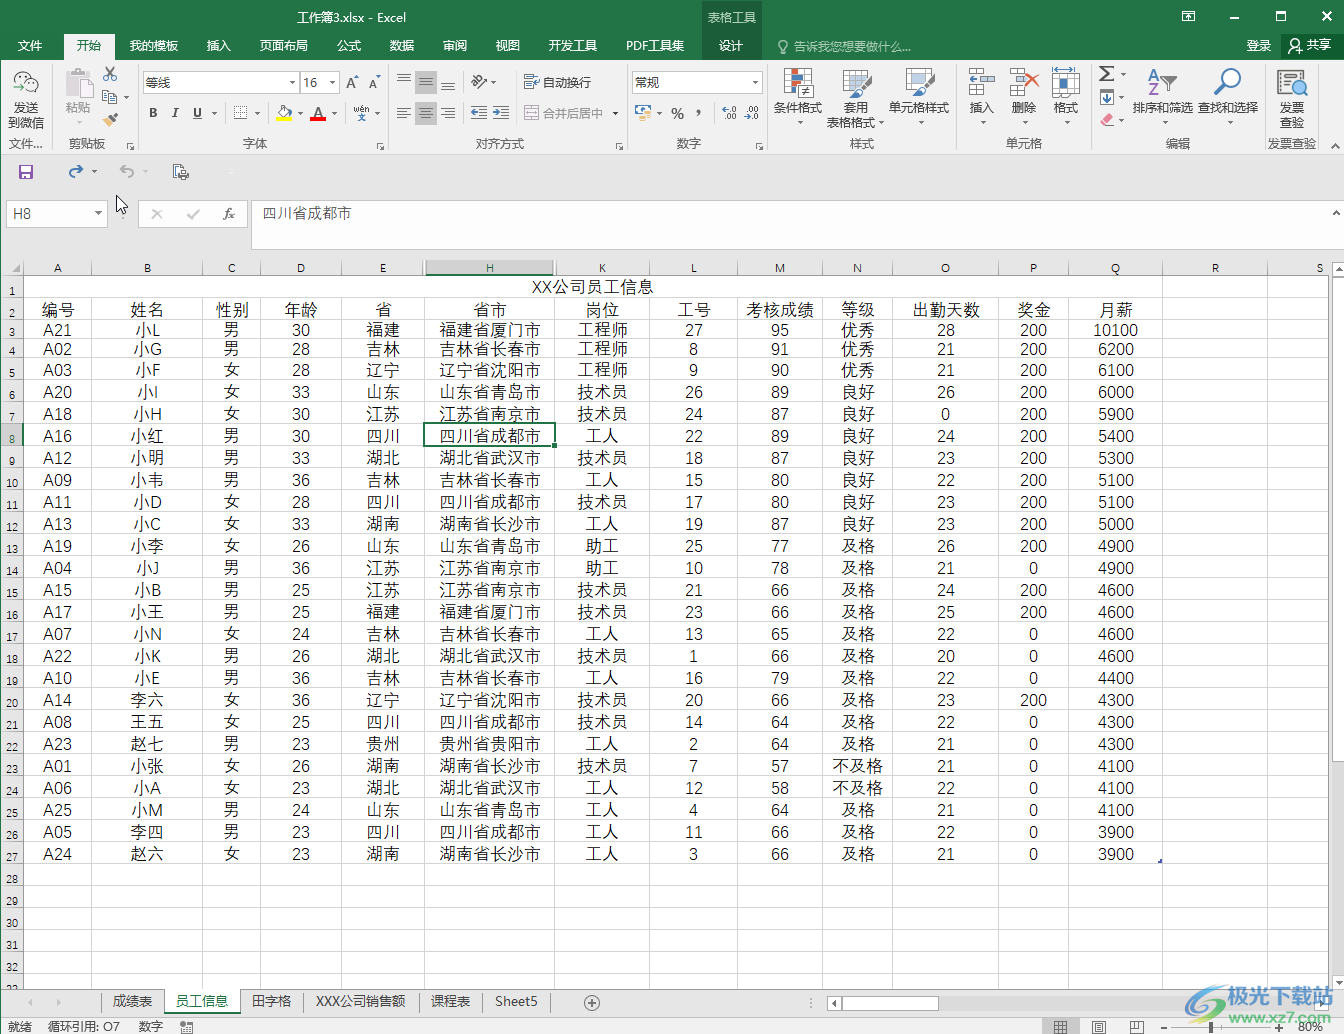Open the 课程表 sheet tab
This screenshot has height=1034, width=1344.
[x=450, y=1001]
